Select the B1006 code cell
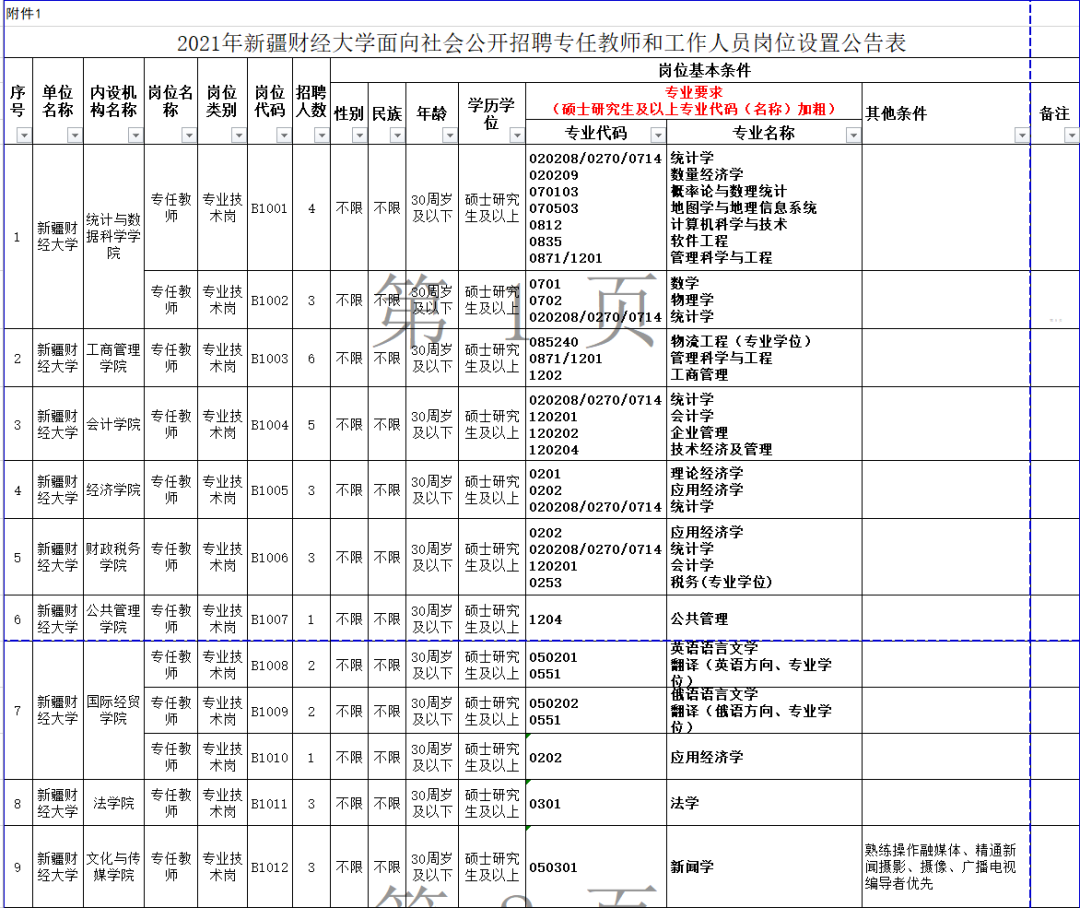 (x=269, y=557)
